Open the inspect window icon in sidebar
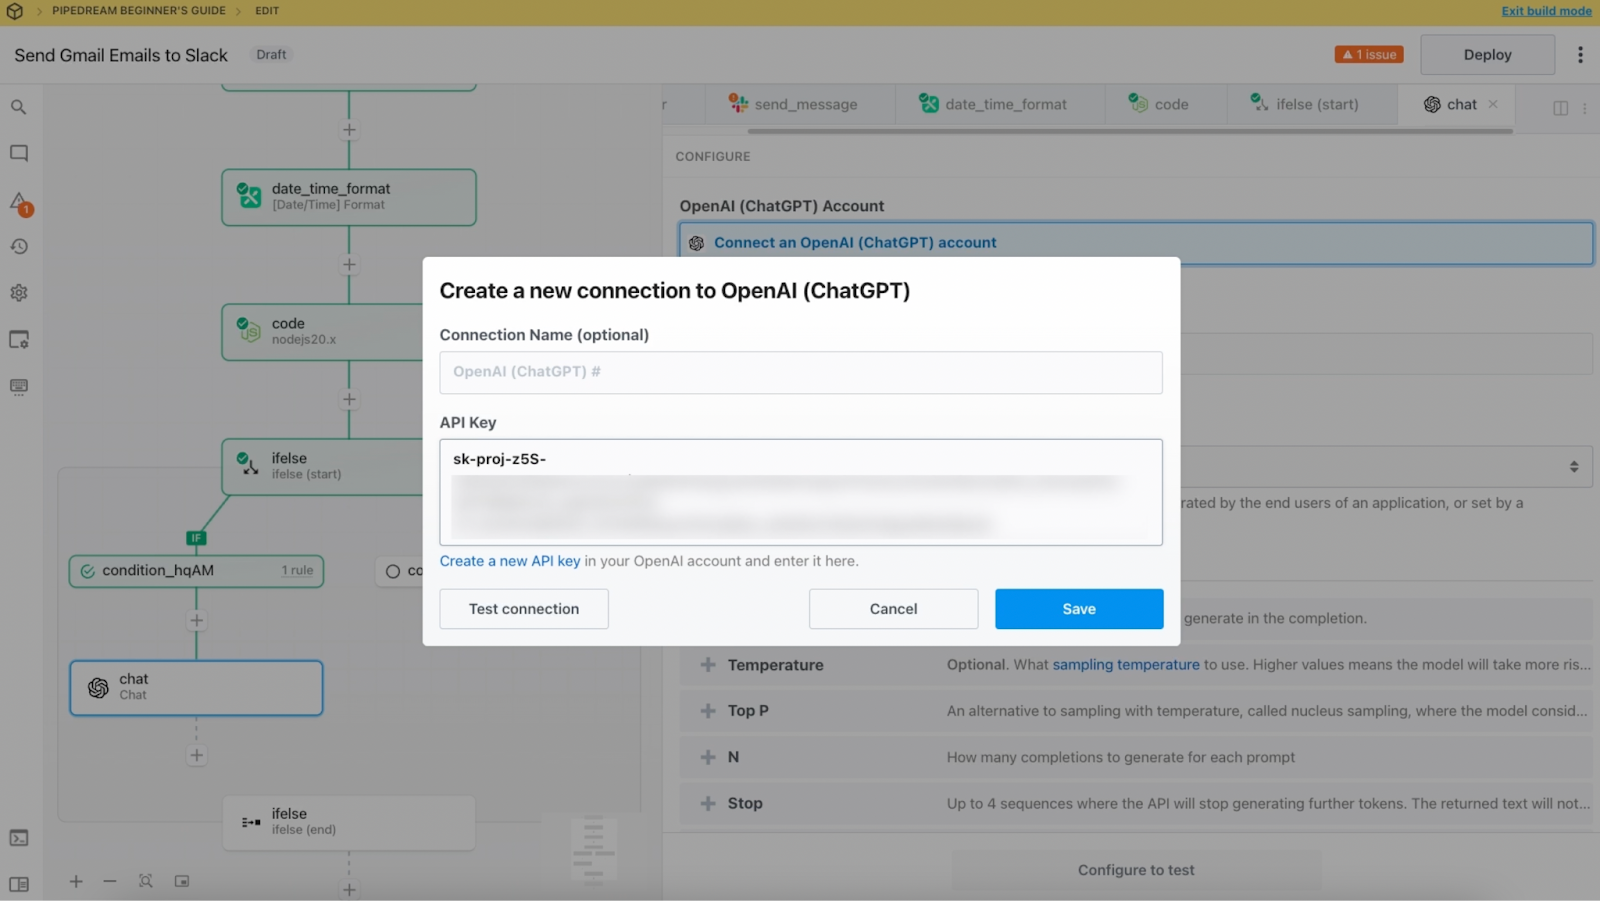The width and height of the screenshot is (1600, 901). [19, 340]
